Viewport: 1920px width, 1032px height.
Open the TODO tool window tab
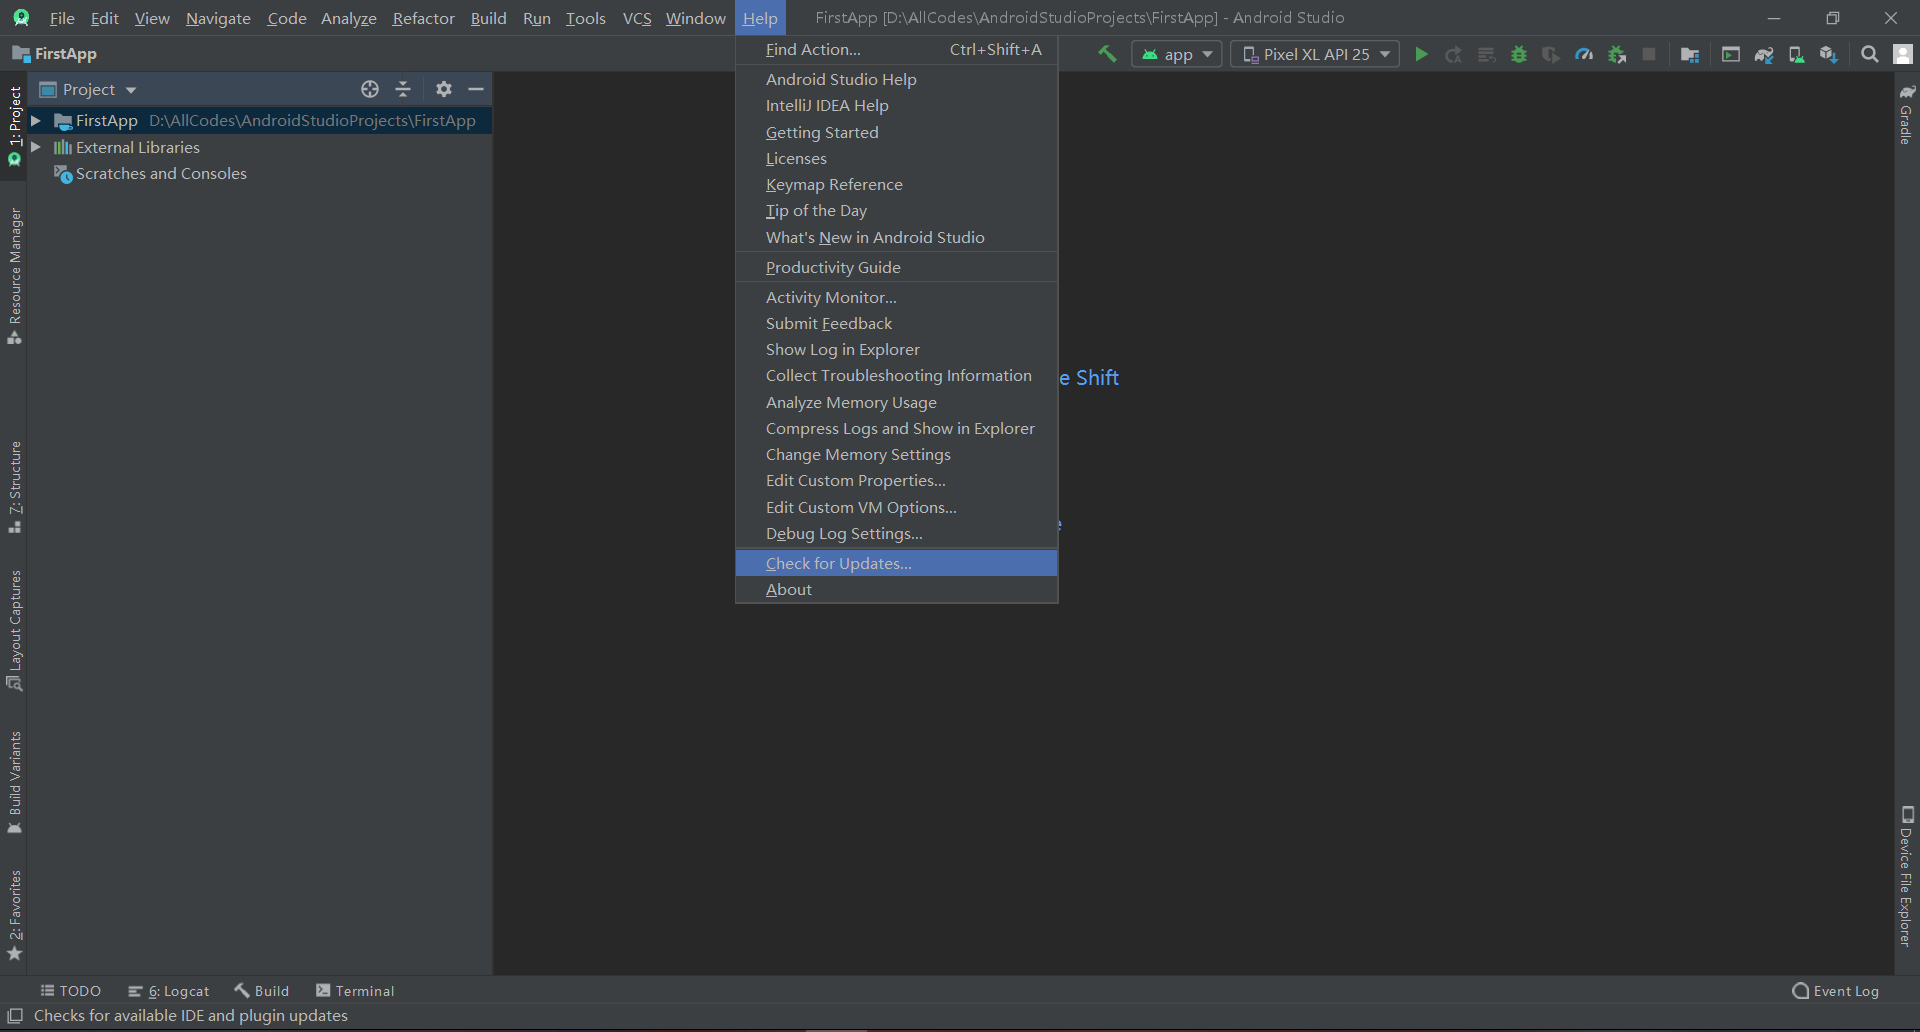[x=71, y=991]
